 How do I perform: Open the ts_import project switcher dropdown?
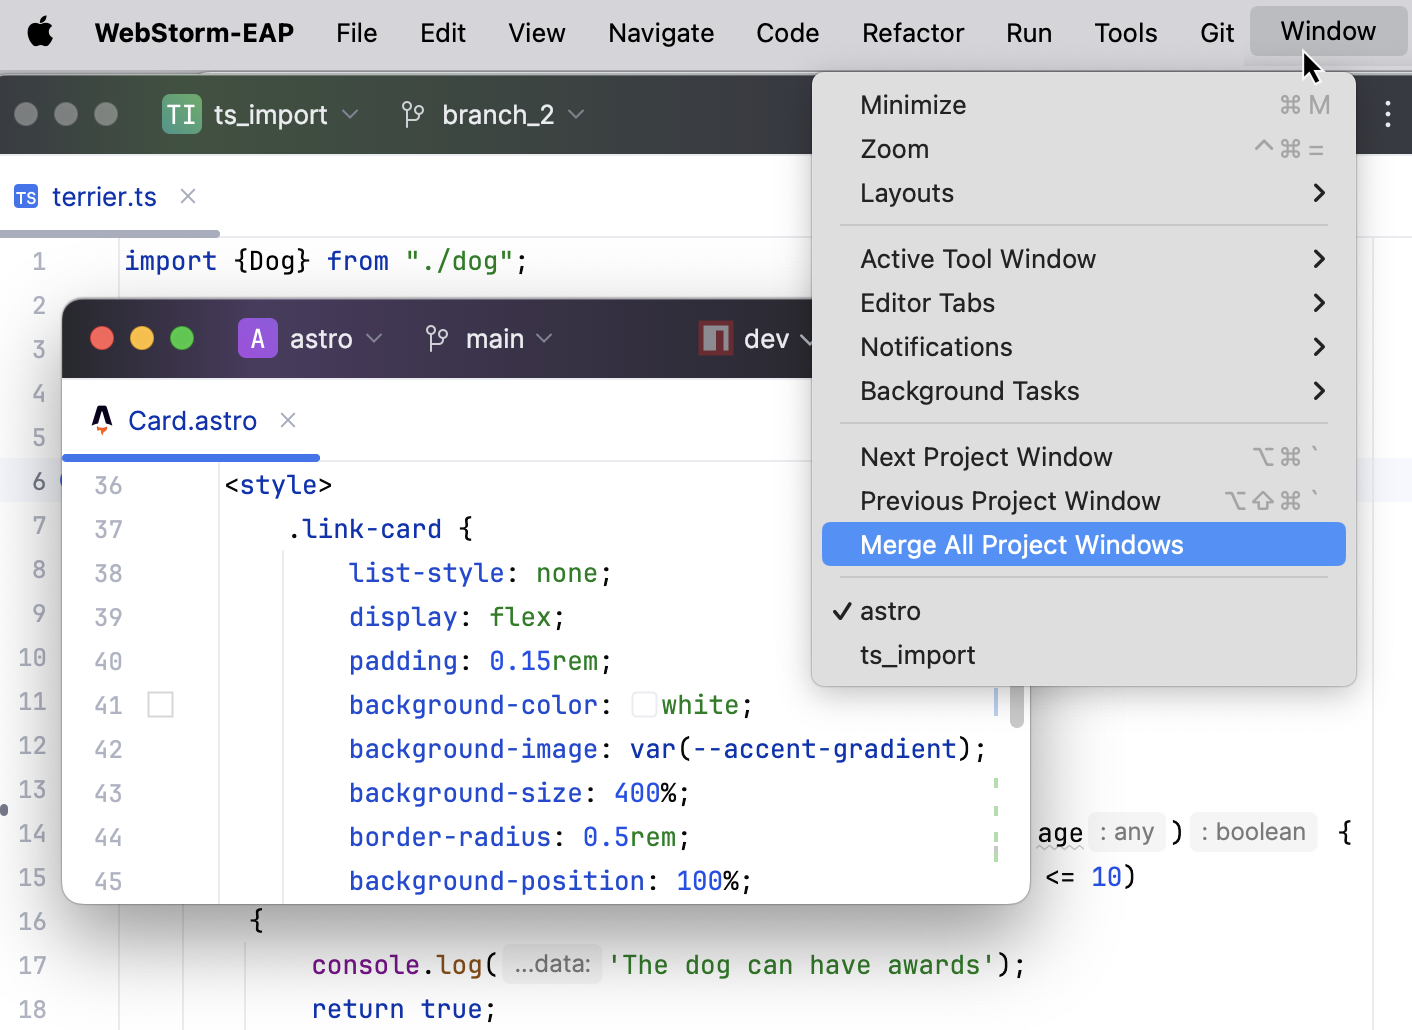(352, 114)
